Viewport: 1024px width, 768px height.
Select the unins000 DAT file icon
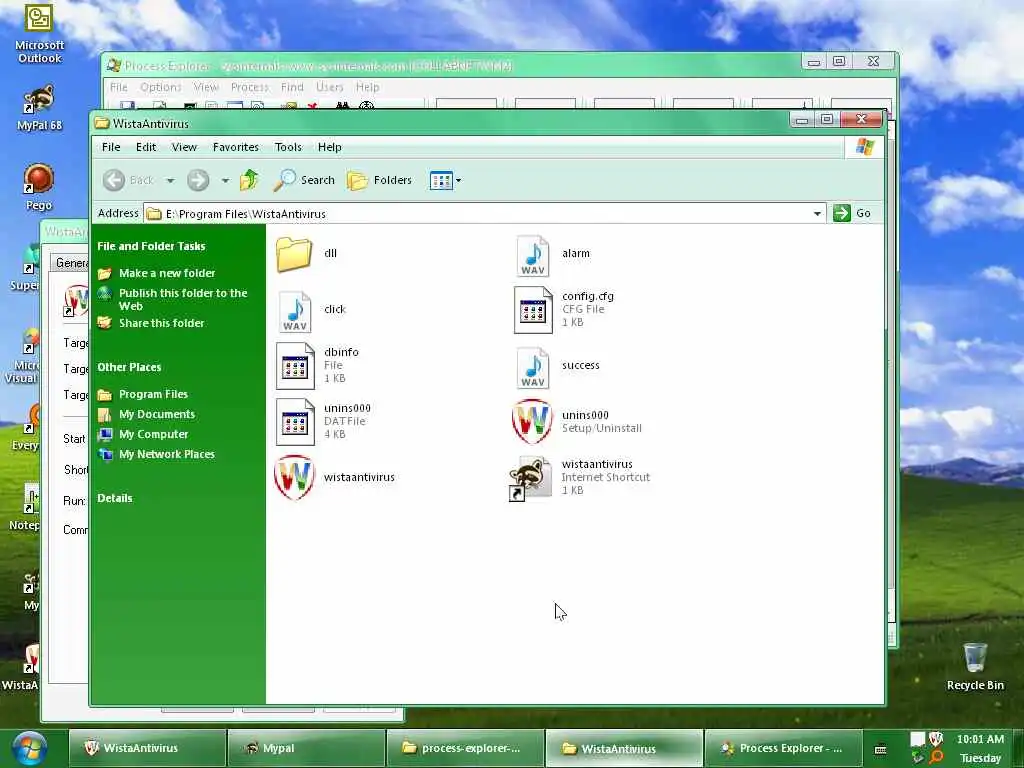[x=295, y=423]
